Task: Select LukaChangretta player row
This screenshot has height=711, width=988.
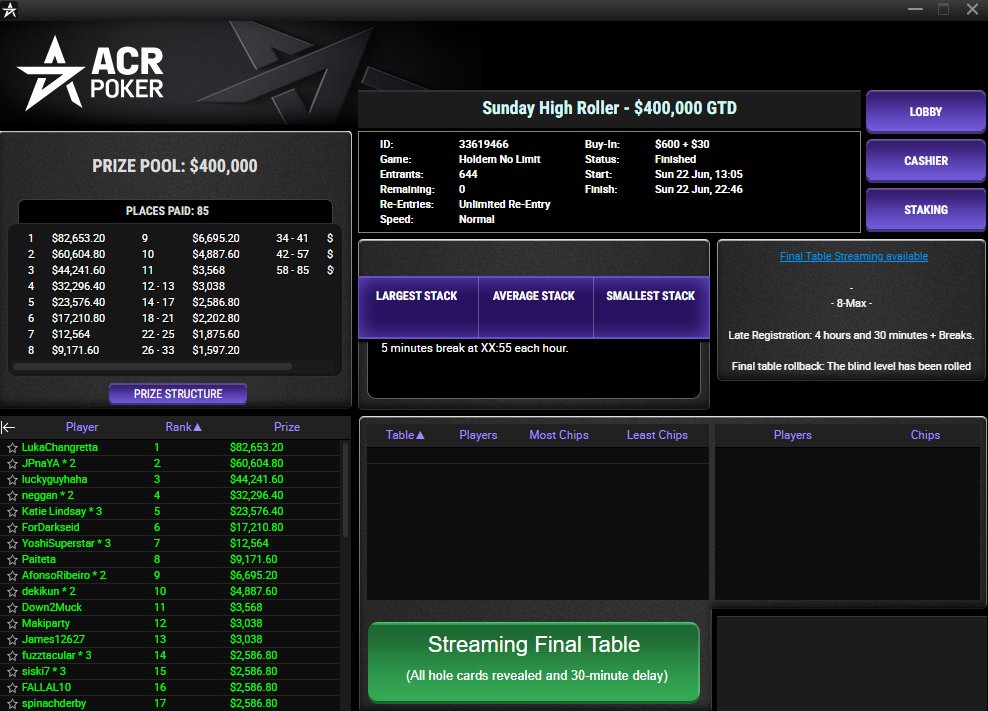Action: coord(170,448)
